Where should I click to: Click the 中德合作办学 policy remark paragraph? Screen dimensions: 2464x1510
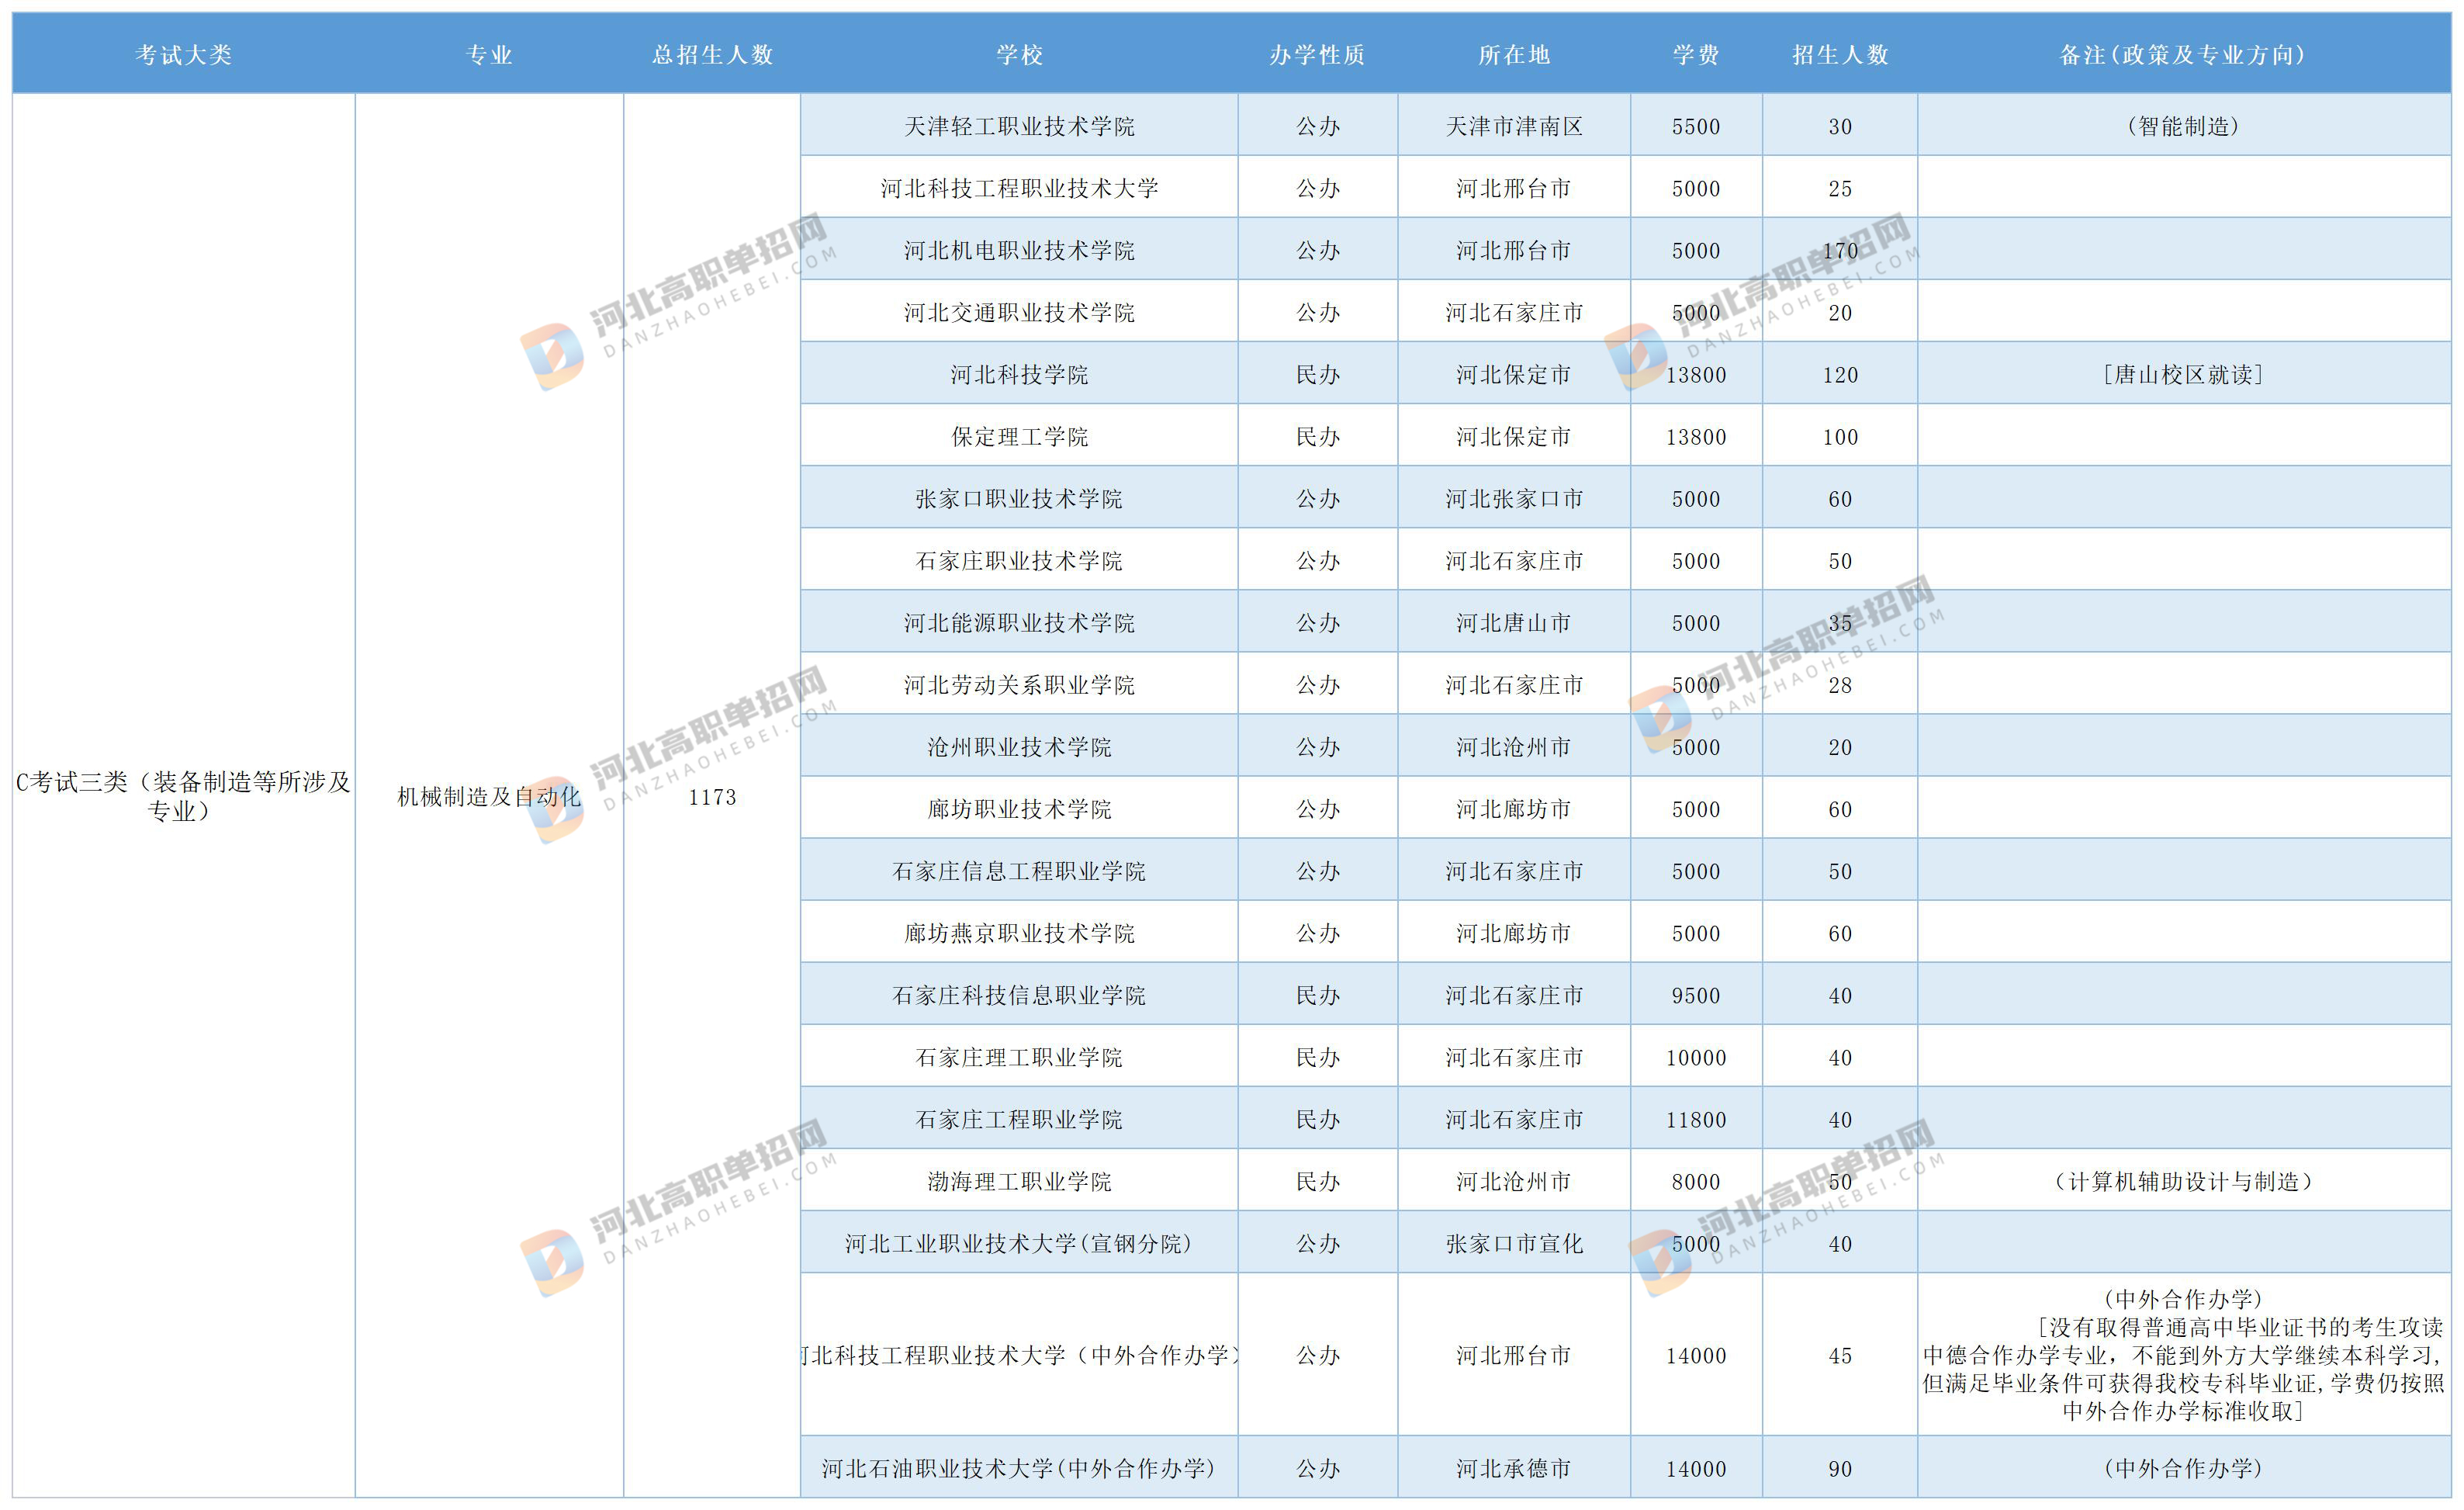click(2184, 1355)
